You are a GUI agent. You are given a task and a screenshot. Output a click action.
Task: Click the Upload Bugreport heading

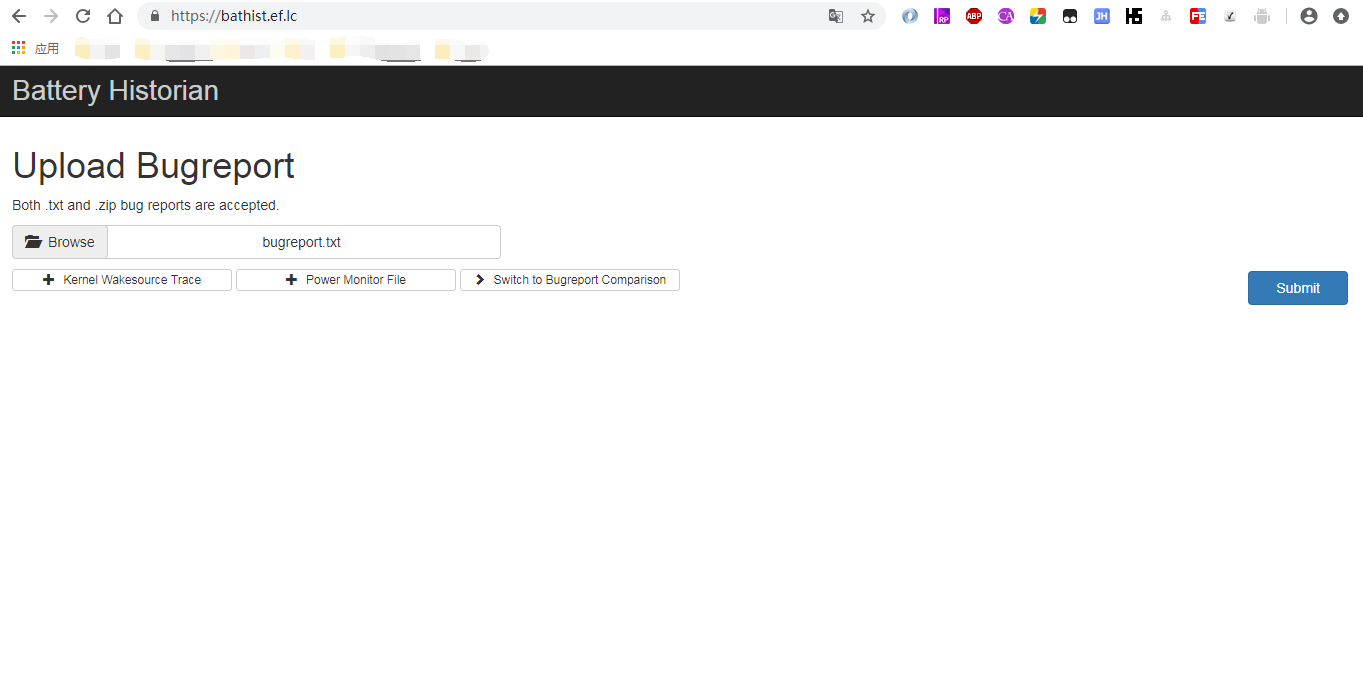click(153, 166)
